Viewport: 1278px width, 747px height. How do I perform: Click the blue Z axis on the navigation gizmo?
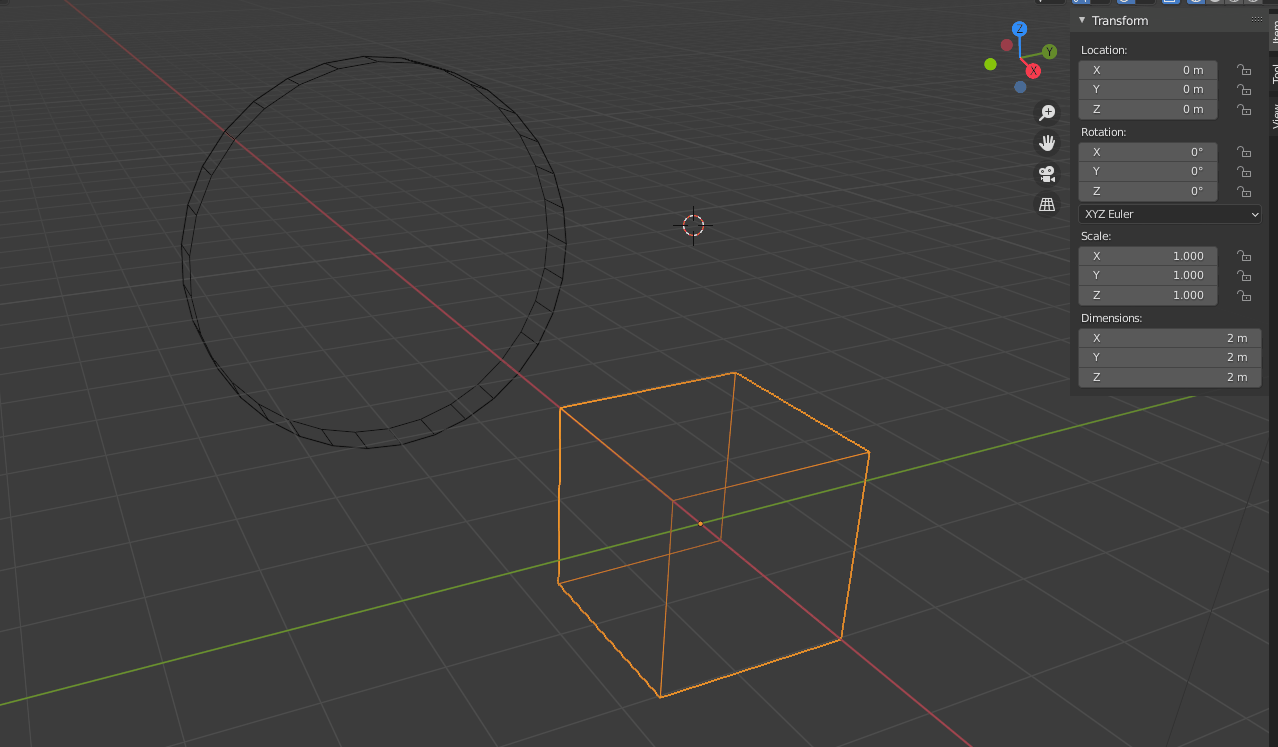tap(1019, 28)
